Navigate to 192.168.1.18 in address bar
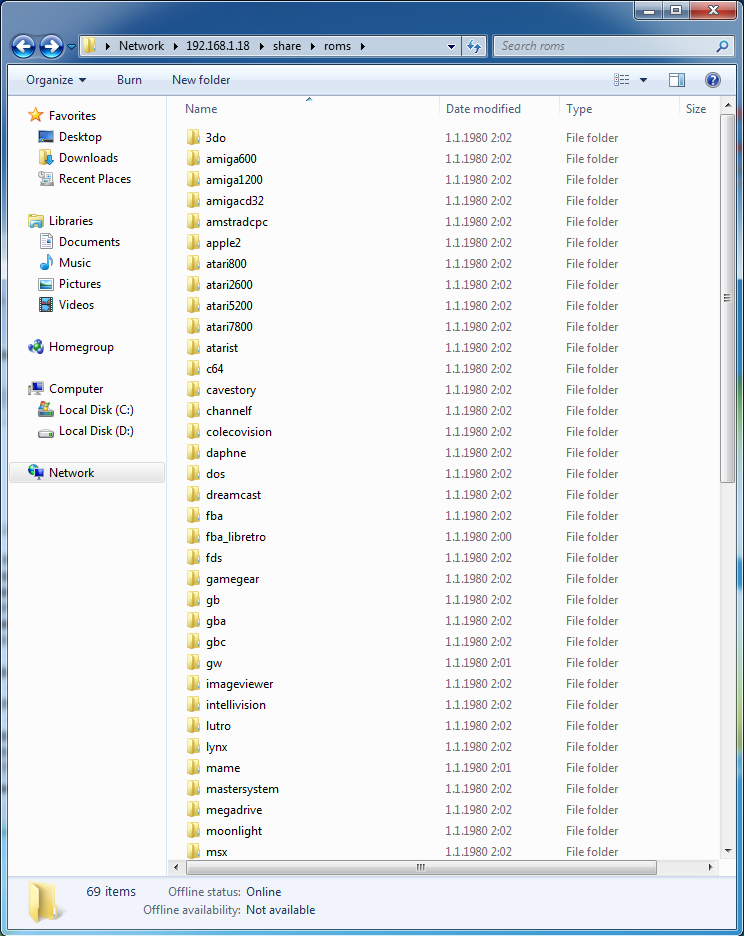This screenshot has width=745, height=936. click(218, 46)
